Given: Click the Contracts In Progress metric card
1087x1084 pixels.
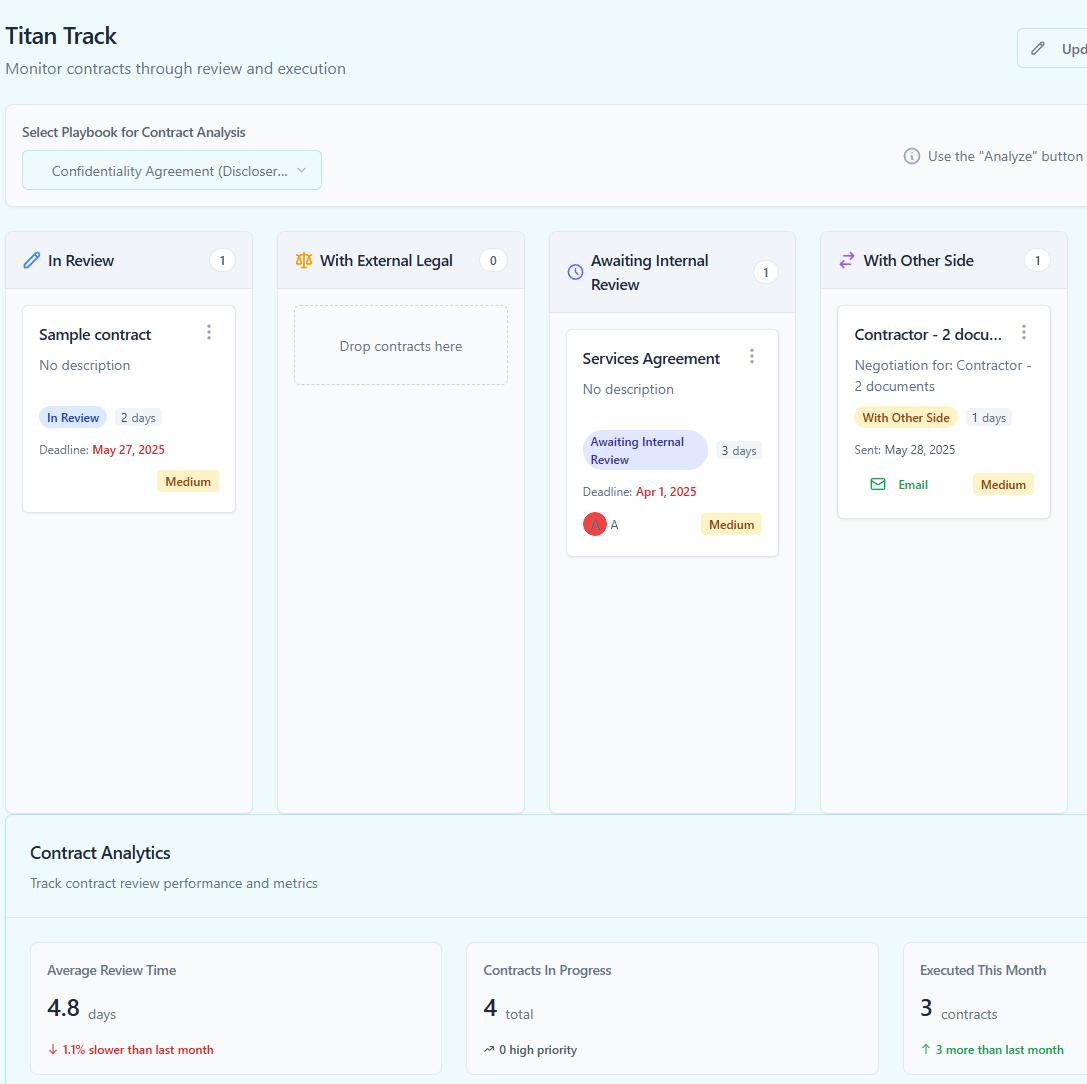Looking at the screenshot, I should coord(672,1008).
